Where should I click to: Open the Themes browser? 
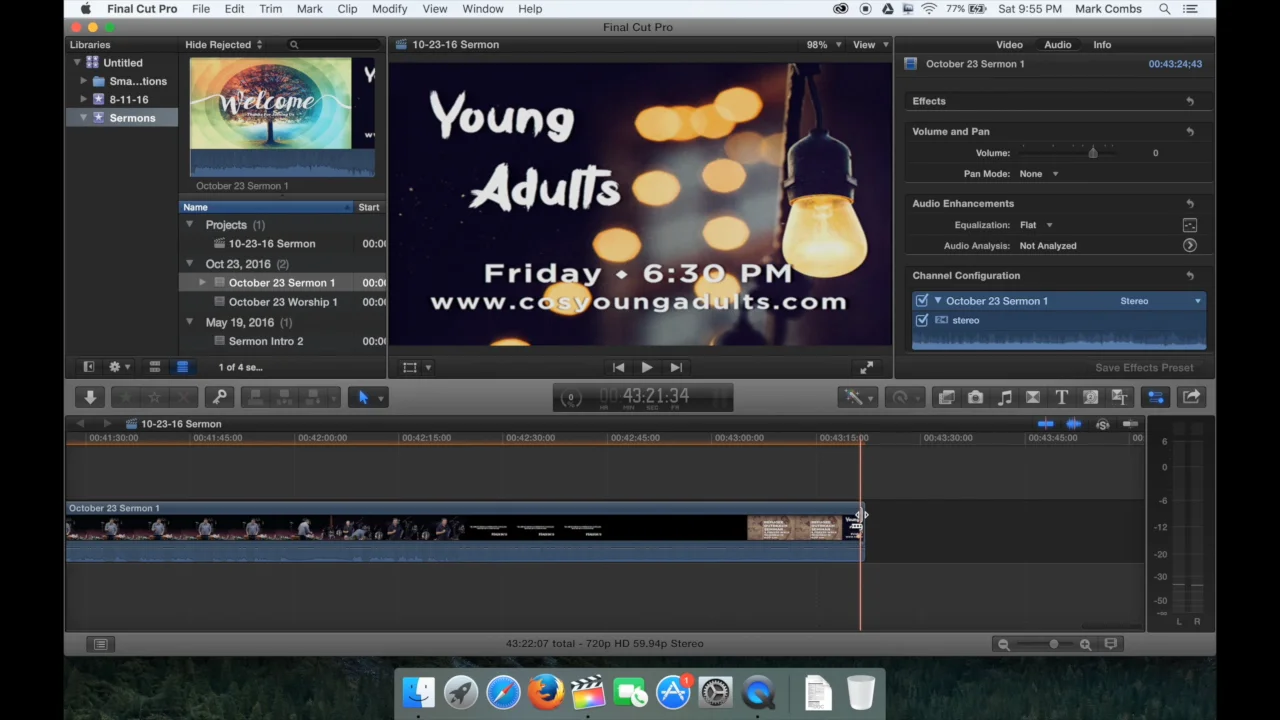pyautogui.click(x=1120, y=397)
